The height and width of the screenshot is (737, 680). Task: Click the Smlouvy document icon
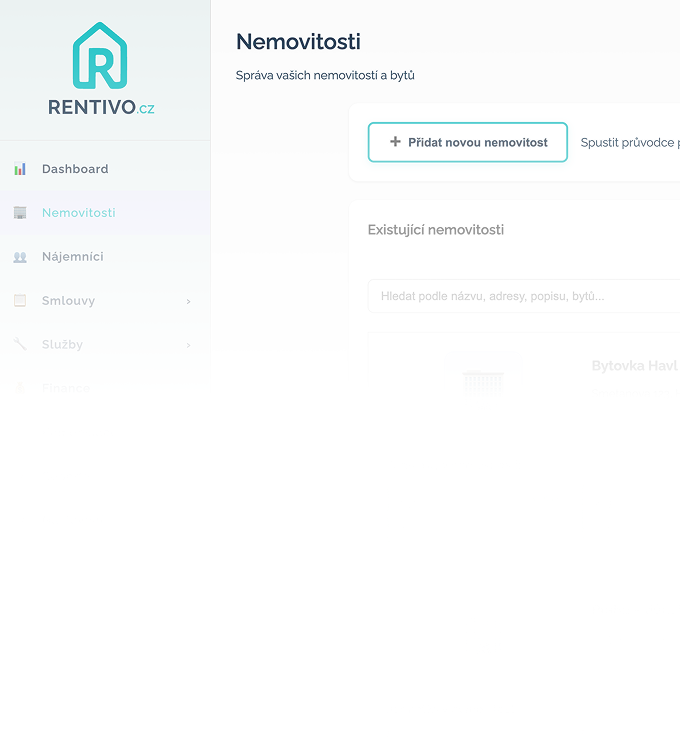coord(20,301)
